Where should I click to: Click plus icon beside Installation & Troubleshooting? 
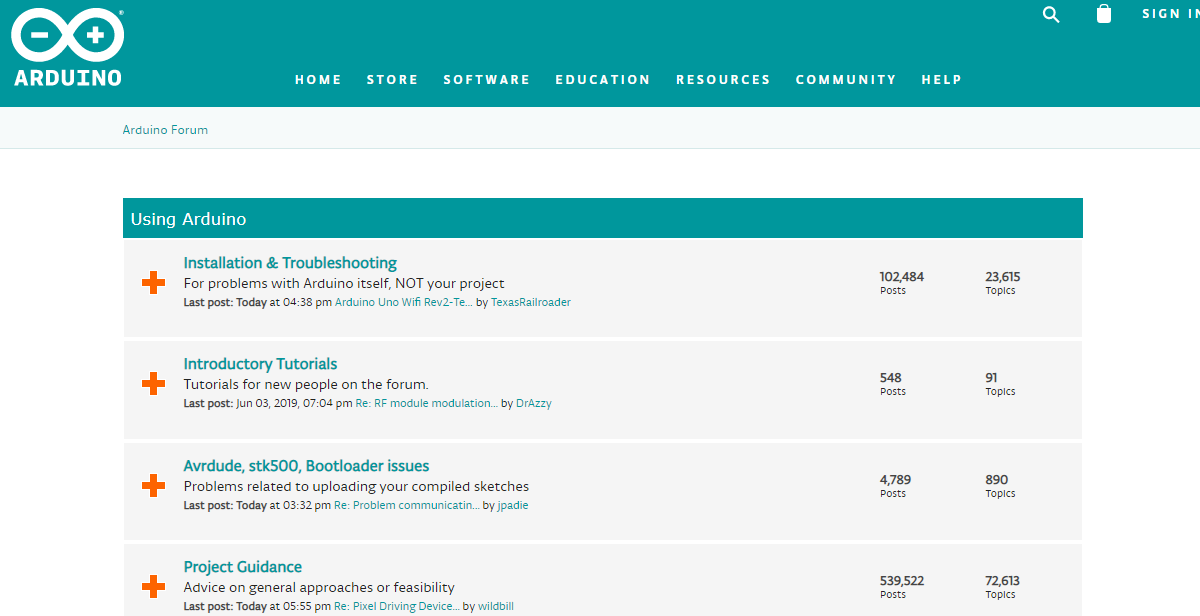pos(153,283)
